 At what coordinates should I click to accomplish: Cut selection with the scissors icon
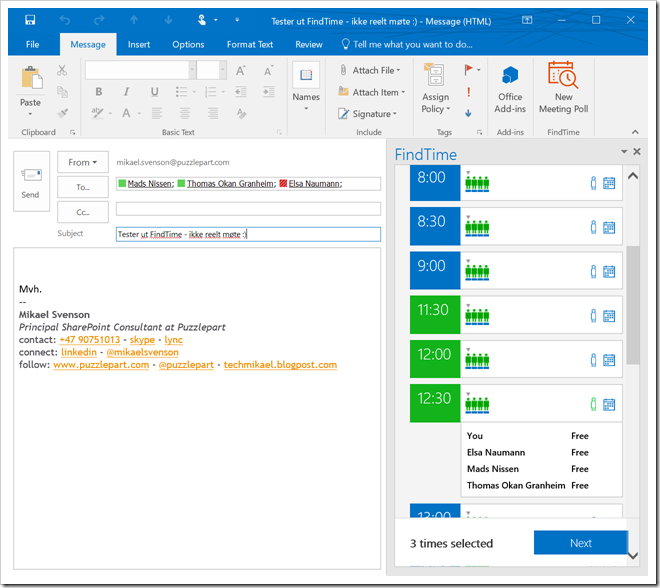(62, 70)
